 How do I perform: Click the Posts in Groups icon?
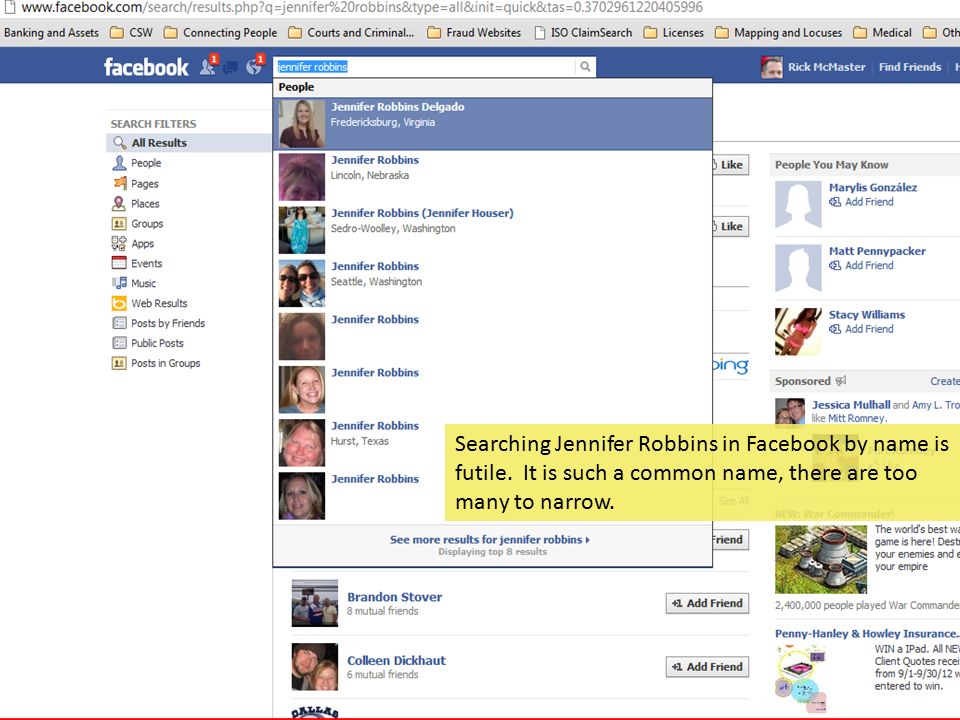119,363
